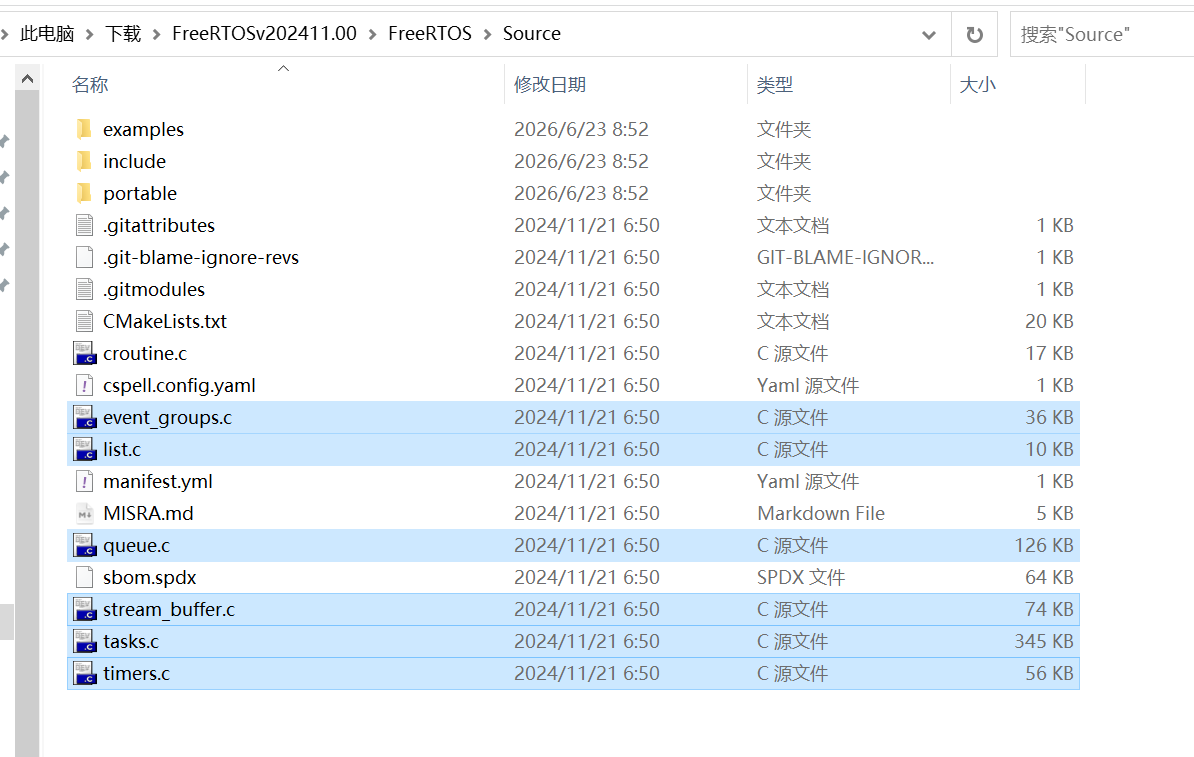This screenshot has width=1194, height=757.
Task: Navigate to 此电脑 in breadcrumb
Action: pos(47,34)
